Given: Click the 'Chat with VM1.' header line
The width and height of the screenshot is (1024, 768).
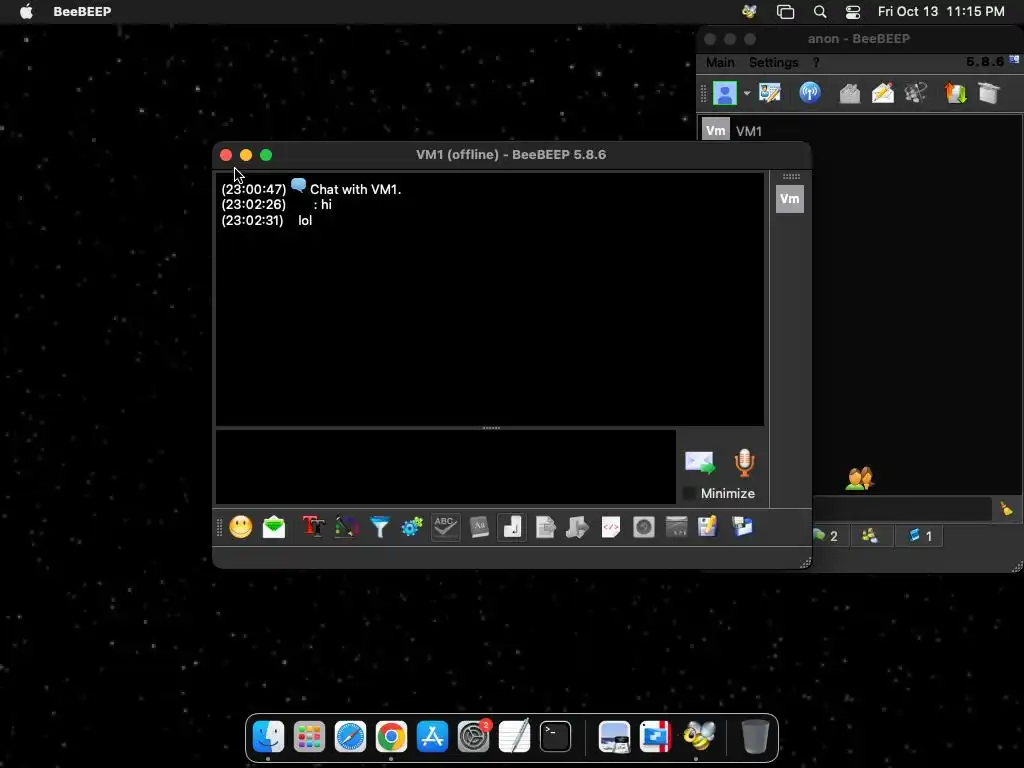Looking at the screenshot, I should click(x=355, y=189).
